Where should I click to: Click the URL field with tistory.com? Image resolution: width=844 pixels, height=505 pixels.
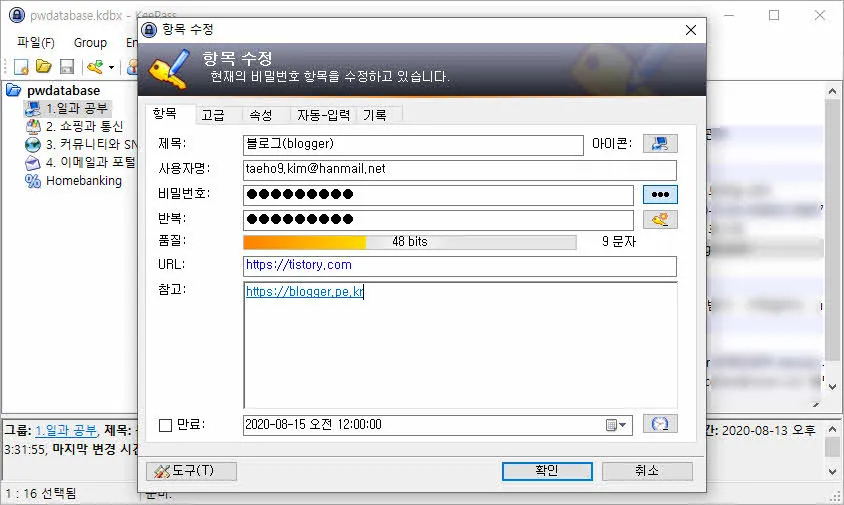tap(460, 265)
